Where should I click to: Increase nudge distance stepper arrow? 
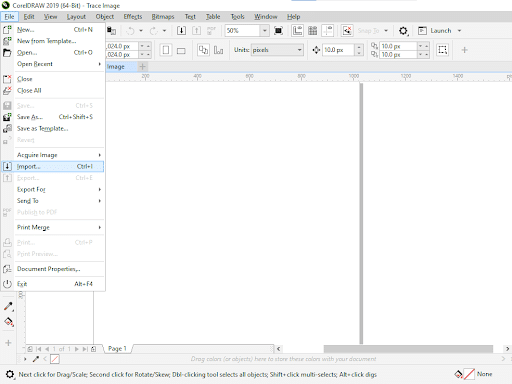[359, 47]
